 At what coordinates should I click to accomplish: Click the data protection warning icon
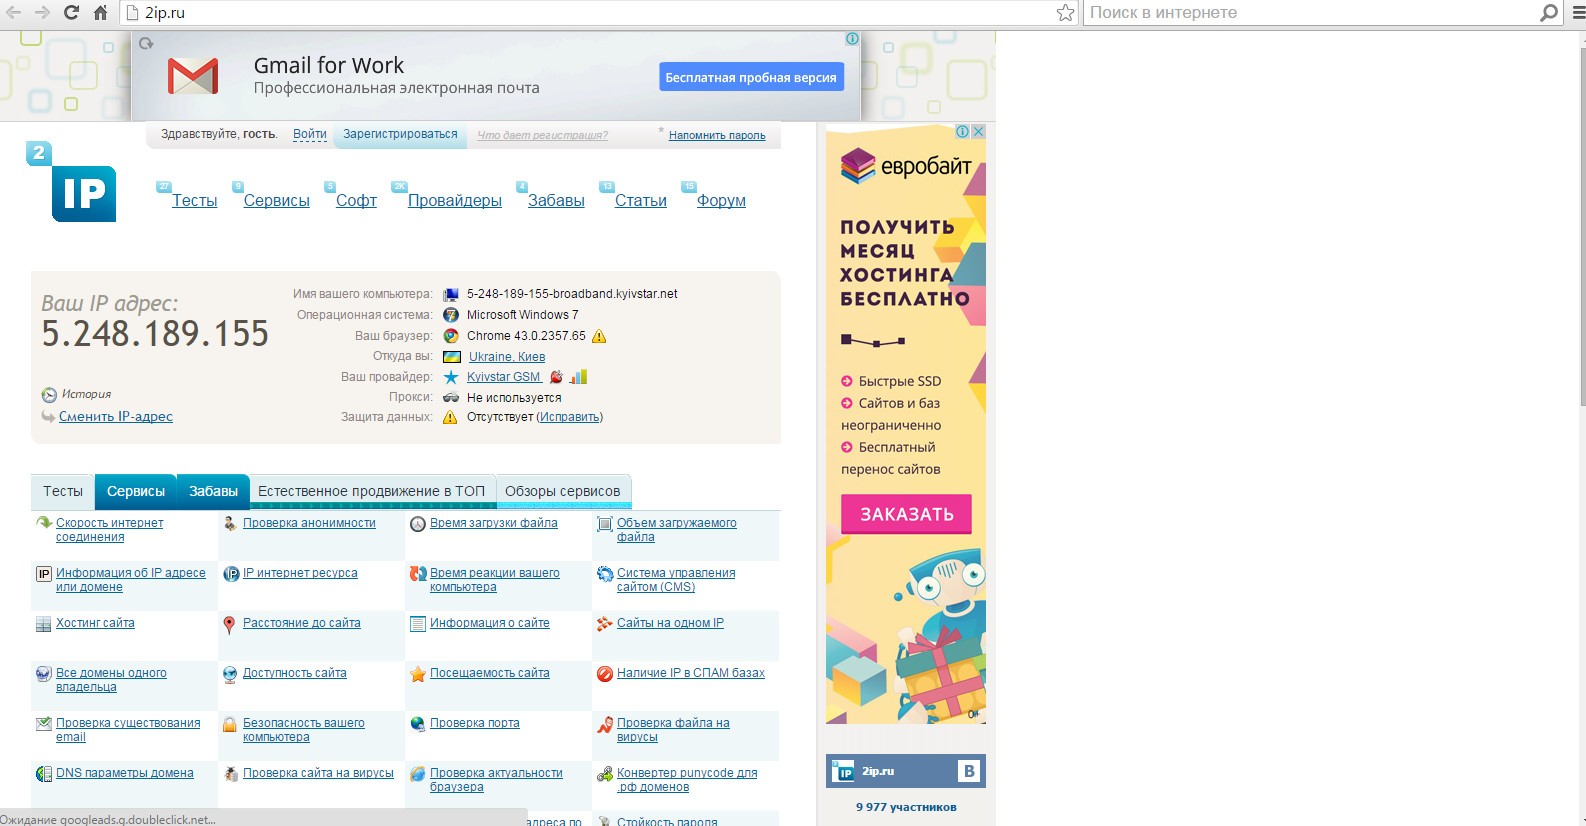(x=450, y=417)
